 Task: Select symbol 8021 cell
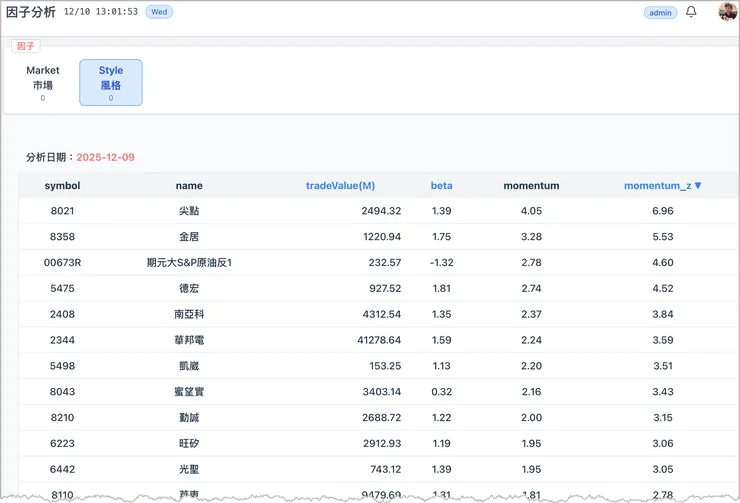62,211
